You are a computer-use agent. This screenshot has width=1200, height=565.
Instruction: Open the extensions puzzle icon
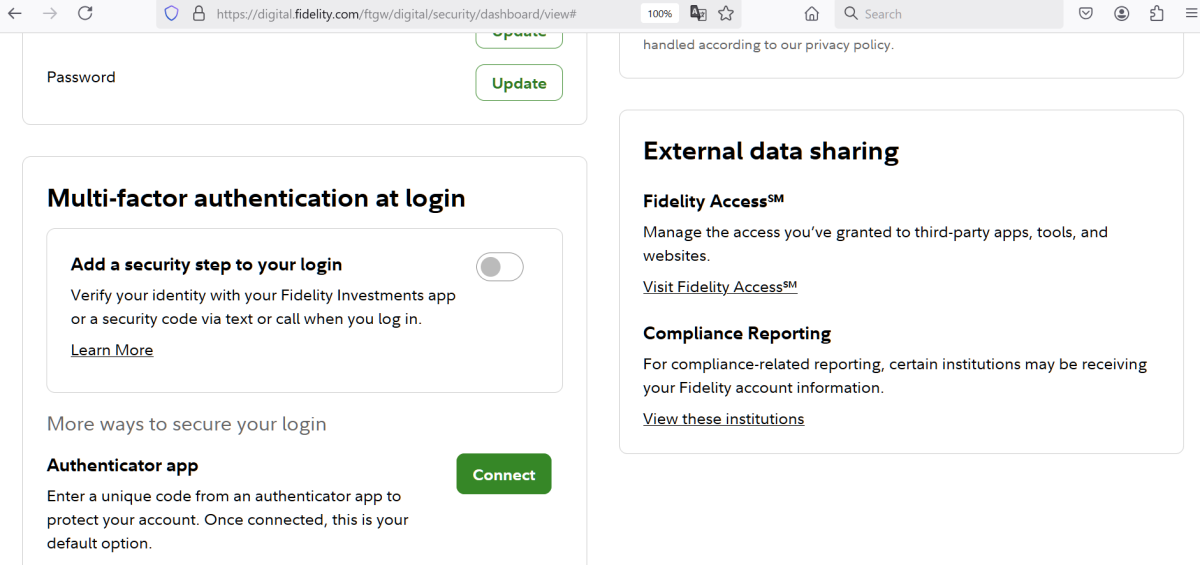1156,14
